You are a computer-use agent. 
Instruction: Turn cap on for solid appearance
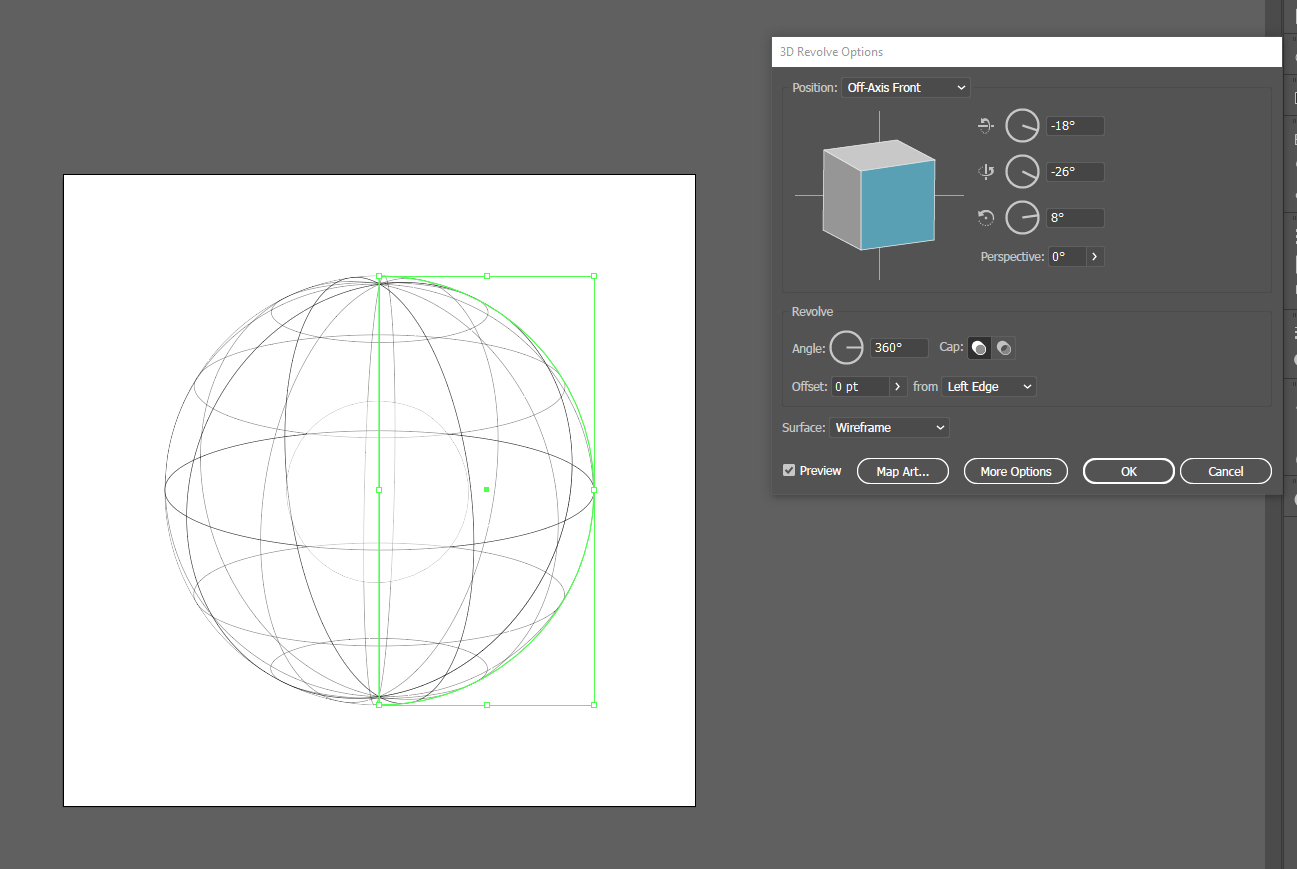980,348
